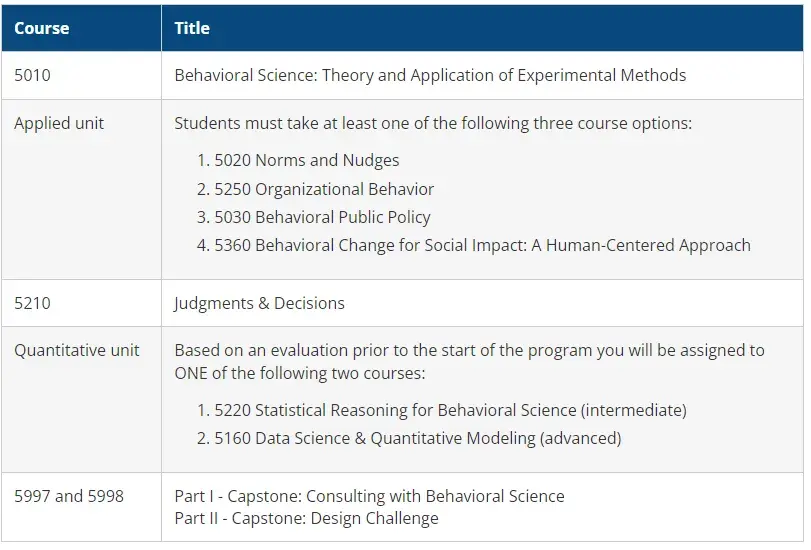Screen dimensions: 811x550
Task: Click Behavioral Science: Theory and Application title
Action: pos(430,76)
